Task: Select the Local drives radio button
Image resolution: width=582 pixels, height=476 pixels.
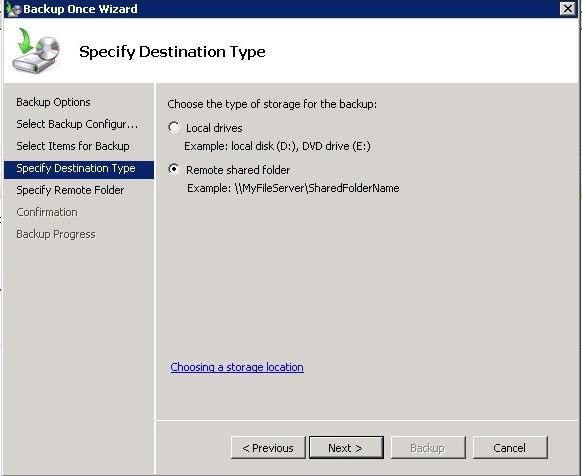Action: point(174,127)
